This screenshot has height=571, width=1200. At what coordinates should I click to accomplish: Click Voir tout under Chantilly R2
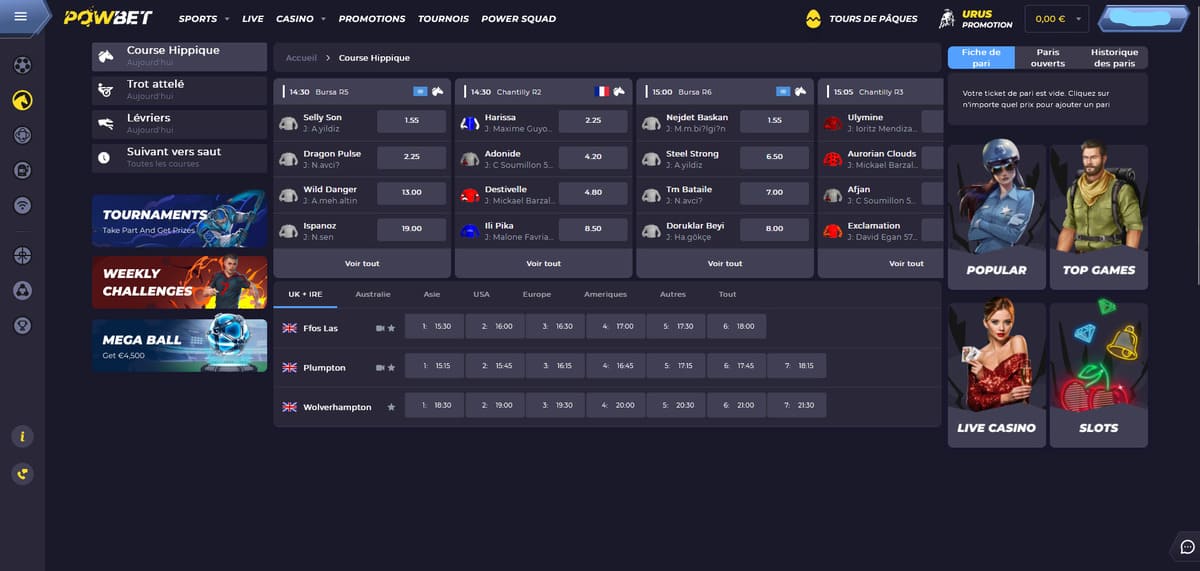[x=544, y=263]
